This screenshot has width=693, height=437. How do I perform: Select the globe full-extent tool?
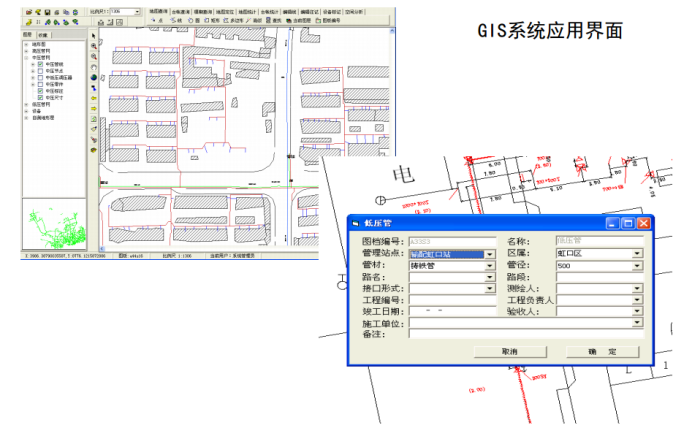(93, 77)
